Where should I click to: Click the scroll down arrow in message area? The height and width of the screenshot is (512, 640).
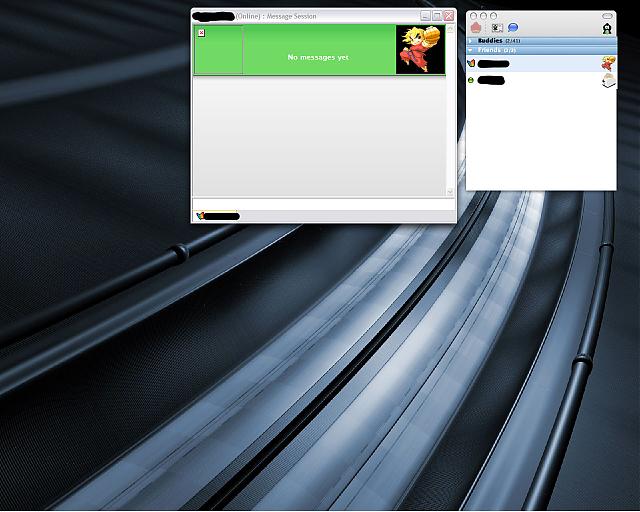click(450, 191)
